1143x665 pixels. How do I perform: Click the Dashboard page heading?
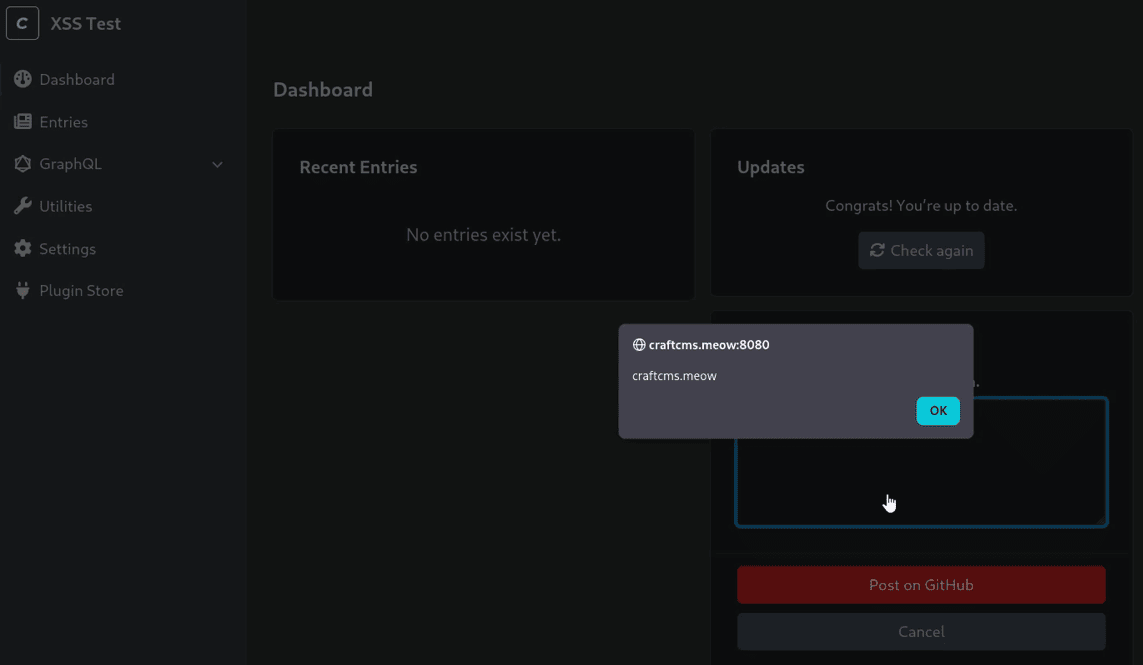(x=323, y=90)
